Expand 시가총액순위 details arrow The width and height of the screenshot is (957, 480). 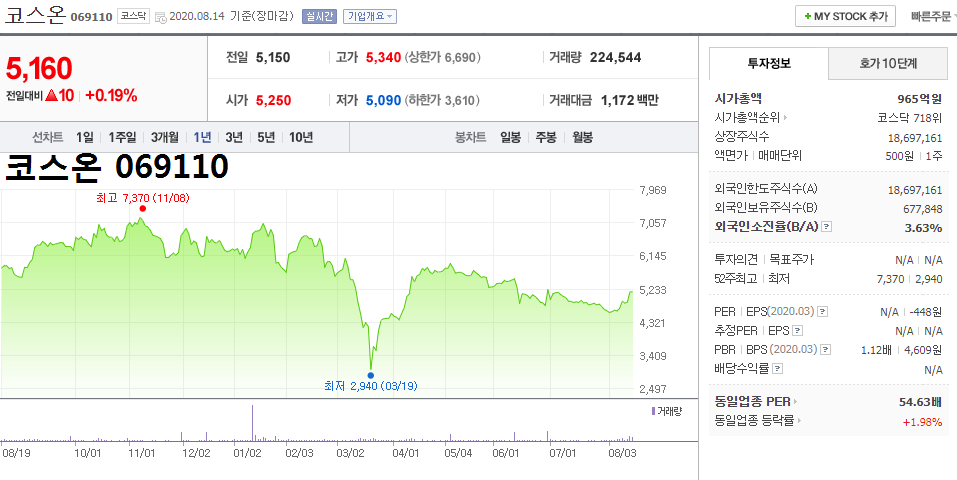(785, 118)
